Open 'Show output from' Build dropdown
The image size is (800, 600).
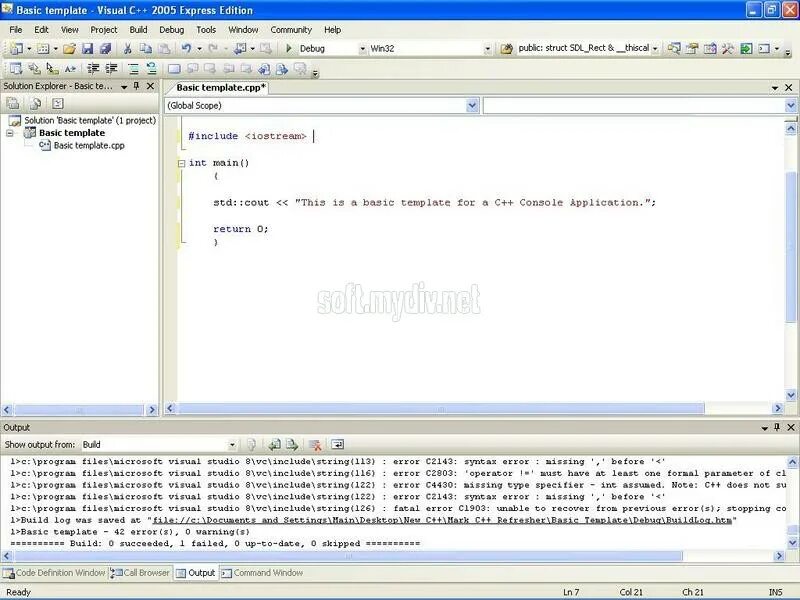click(x=232, y=445)
